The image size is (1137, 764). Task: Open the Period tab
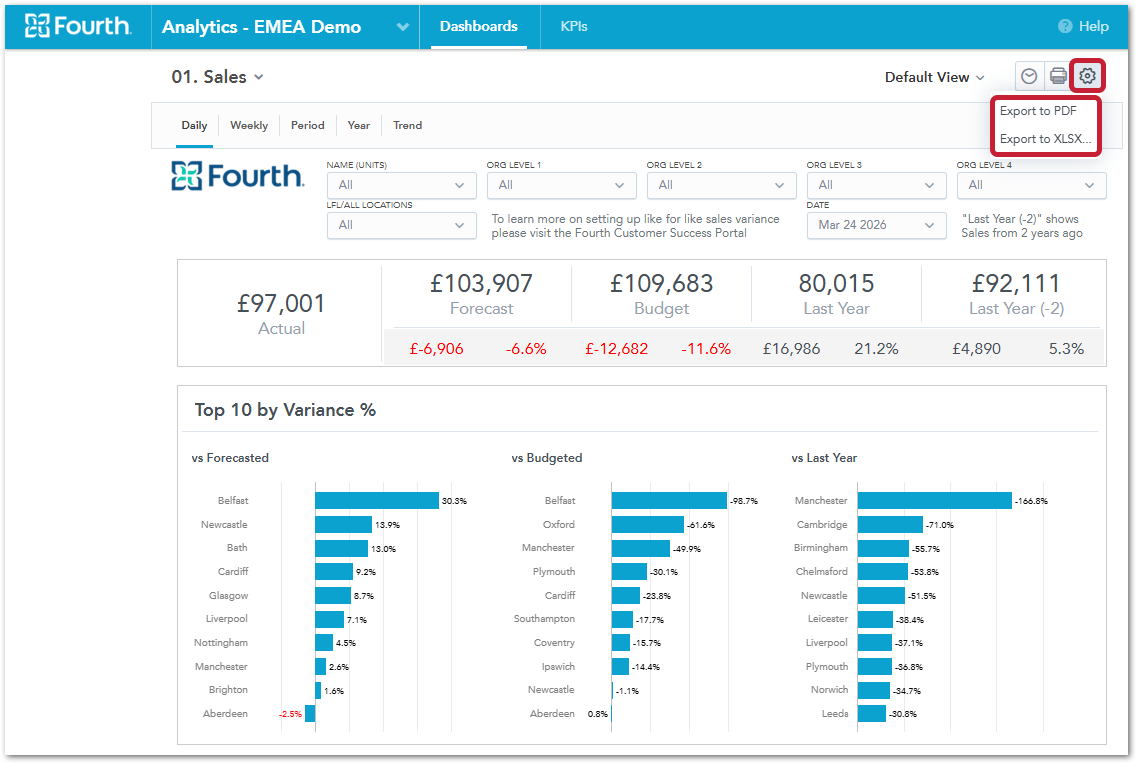(308, 125)
